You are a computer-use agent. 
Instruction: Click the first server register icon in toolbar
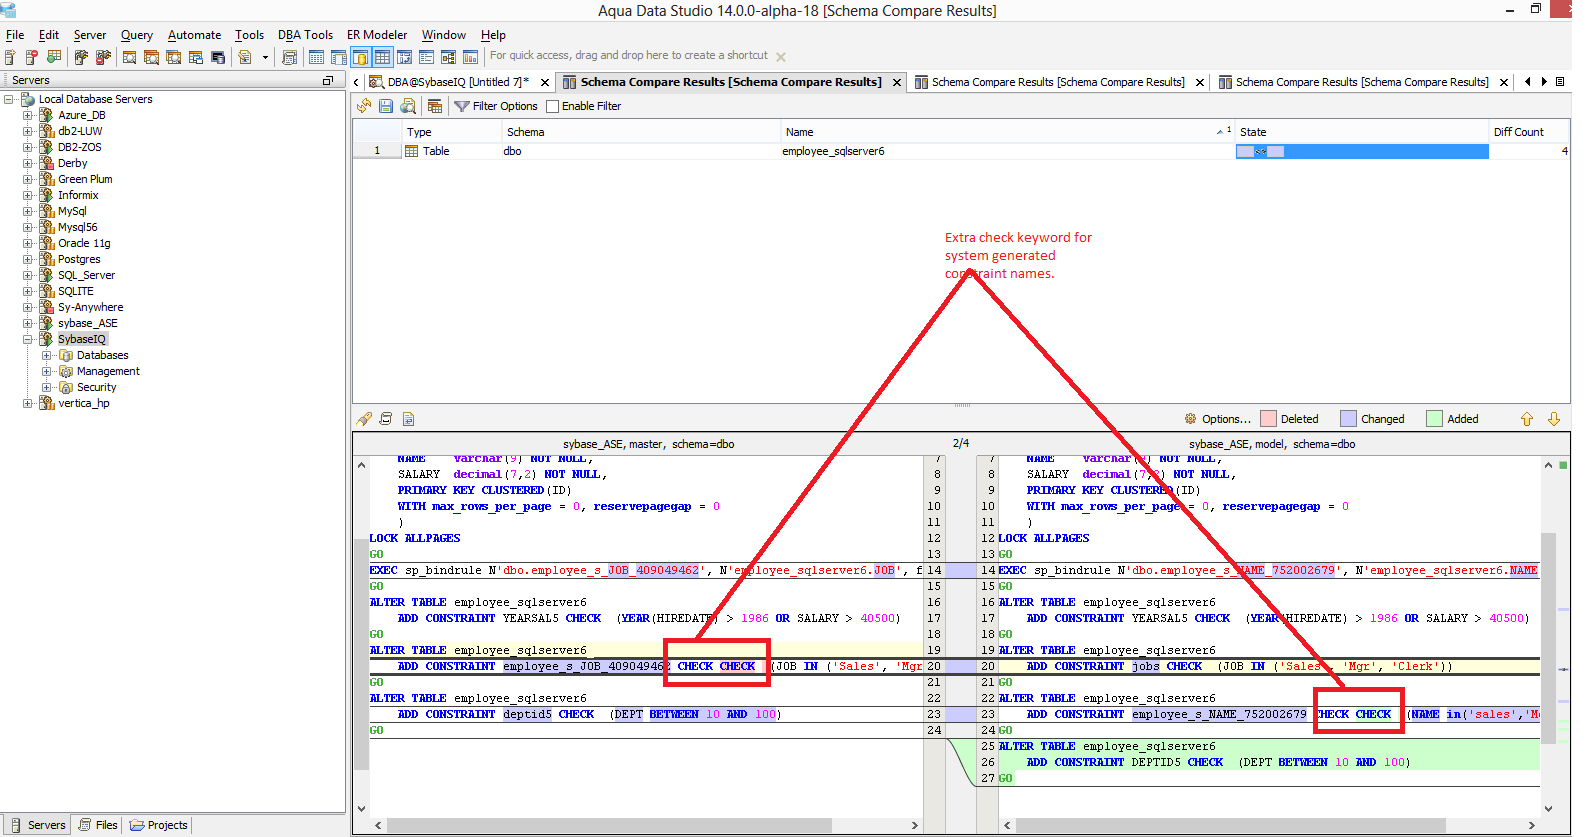coord(10,57)
